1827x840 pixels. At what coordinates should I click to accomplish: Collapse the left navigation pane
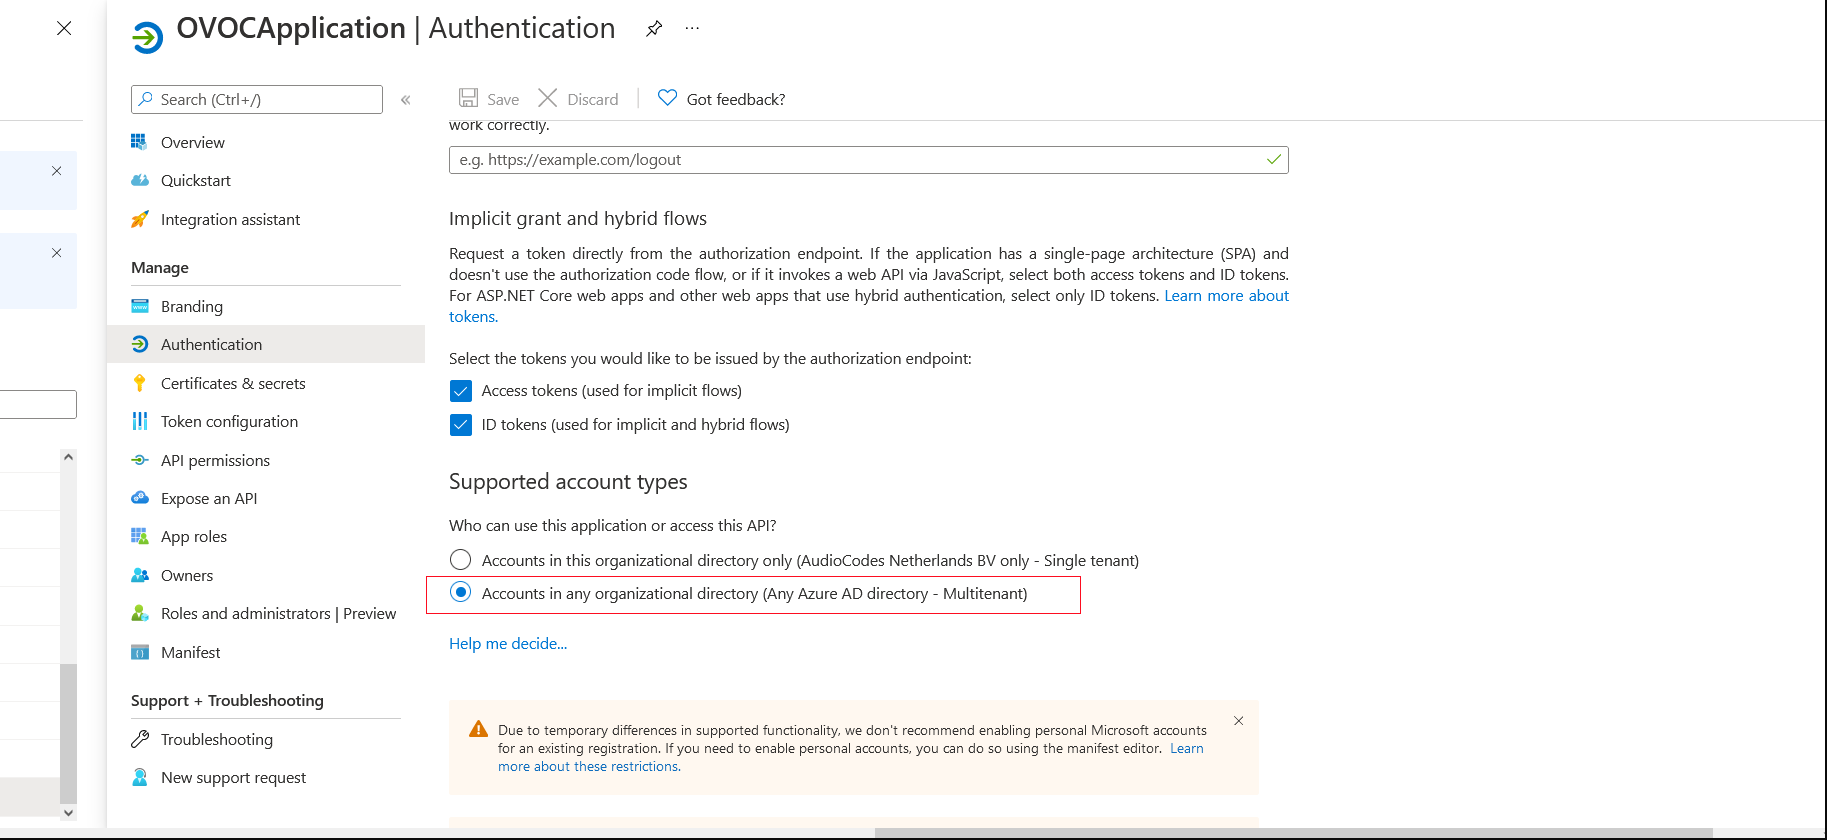coord(406,99)
